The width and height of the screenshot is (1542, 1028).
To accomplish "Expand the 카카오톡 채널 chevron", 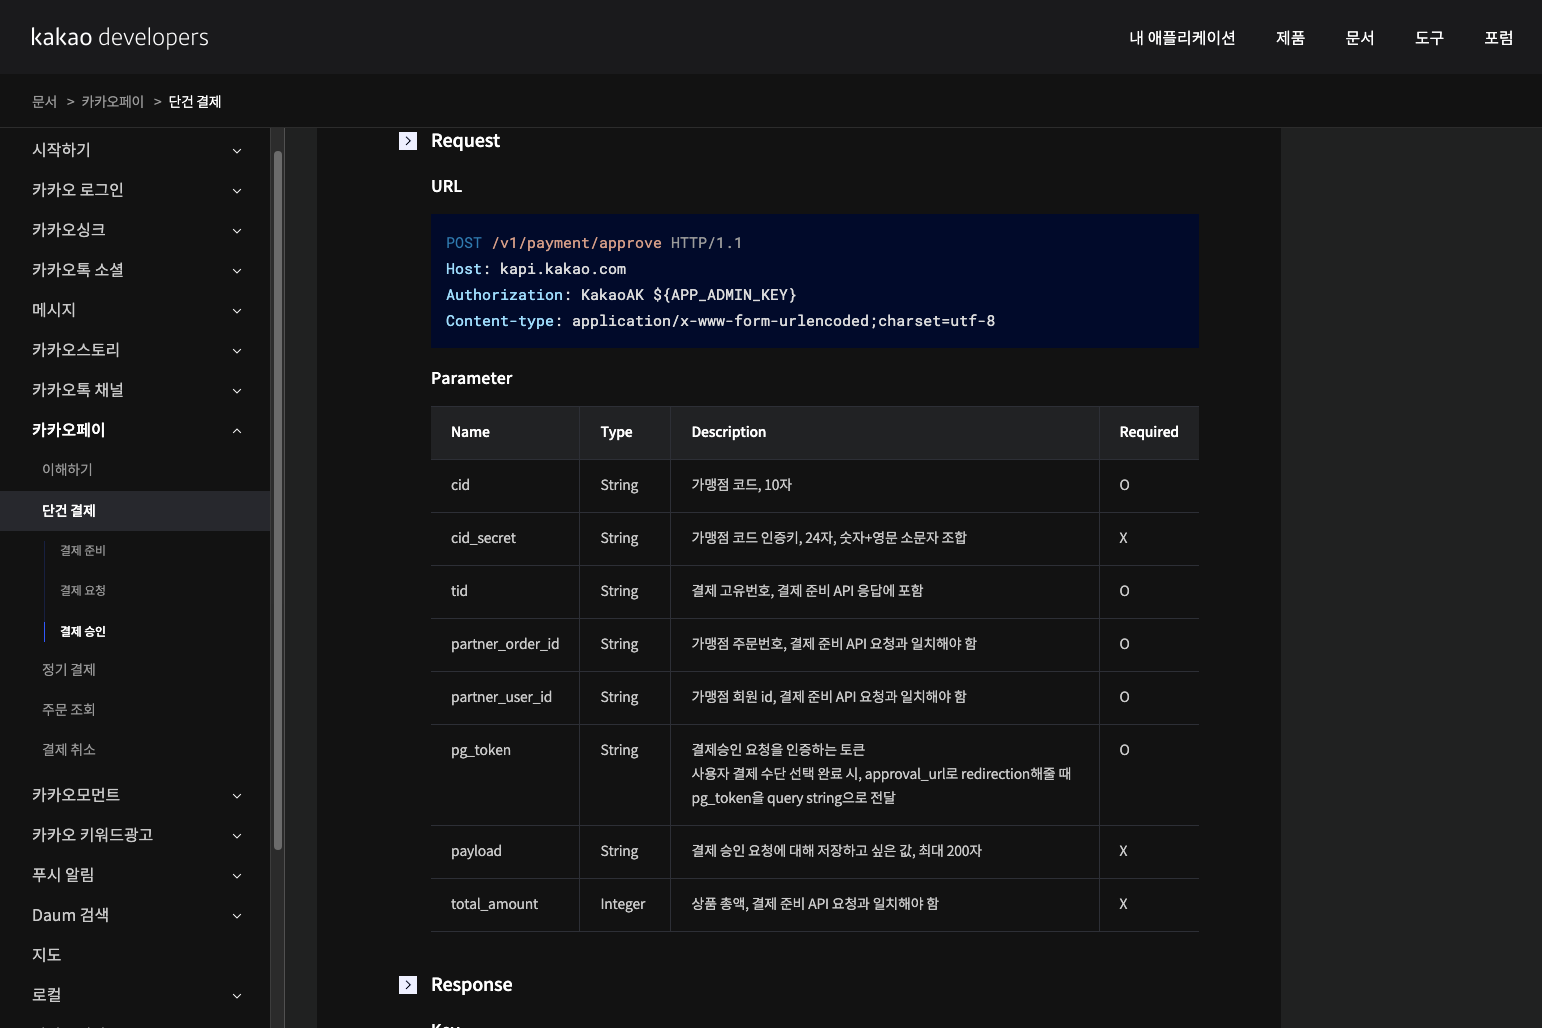I will point(237,391).
